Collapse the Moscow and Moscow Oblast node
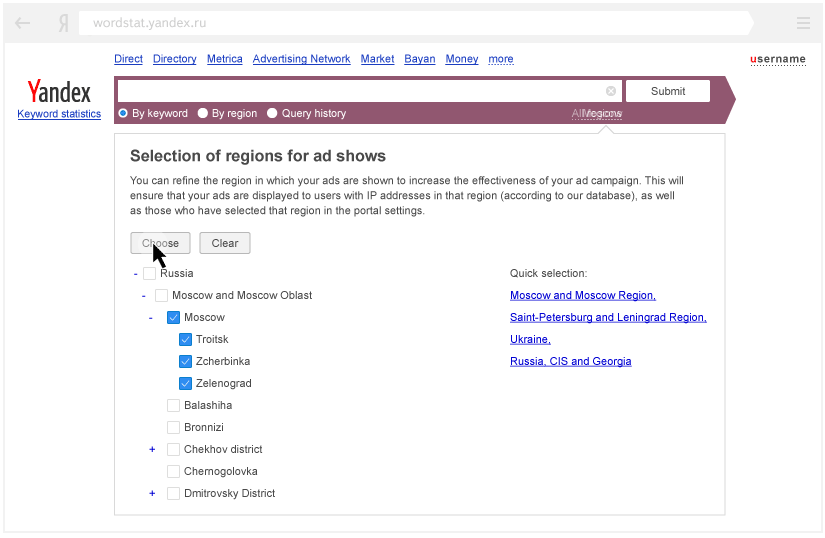Screen dimensions: 825x538 tap(143, 296)
